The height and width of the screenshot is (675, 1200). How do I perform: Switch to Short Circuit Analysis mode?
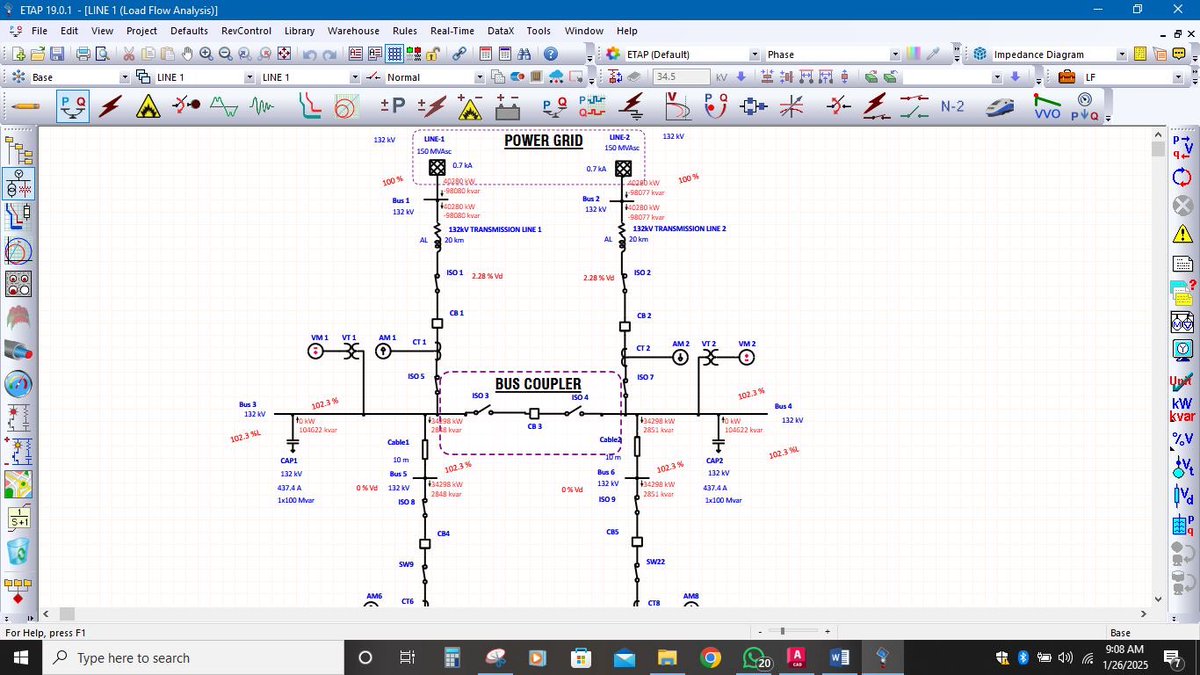click(110, 105)
